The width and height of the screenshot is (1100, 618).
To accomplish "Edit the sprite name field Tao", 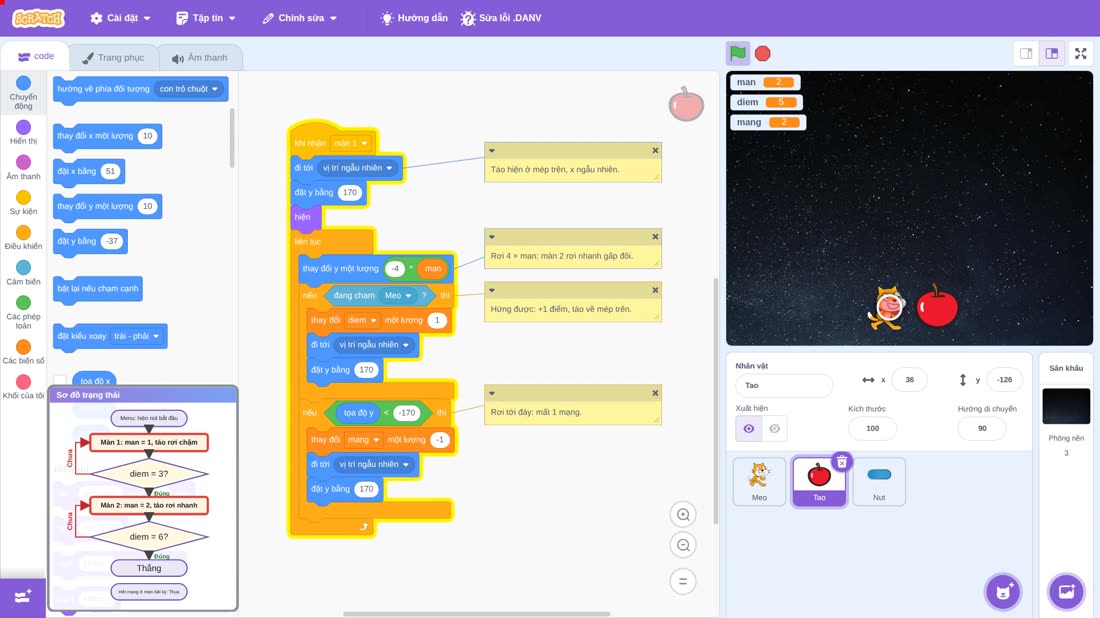I will [784, 385].
